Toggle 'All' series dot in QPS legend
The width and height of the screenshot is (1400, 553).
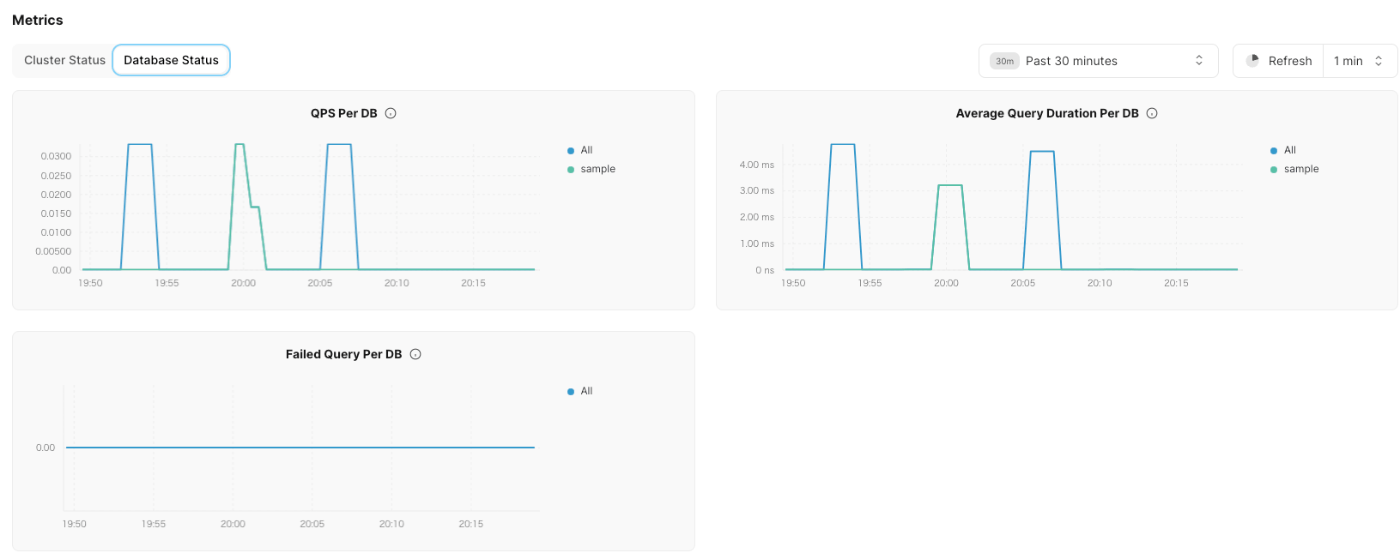tap(571, 151)
